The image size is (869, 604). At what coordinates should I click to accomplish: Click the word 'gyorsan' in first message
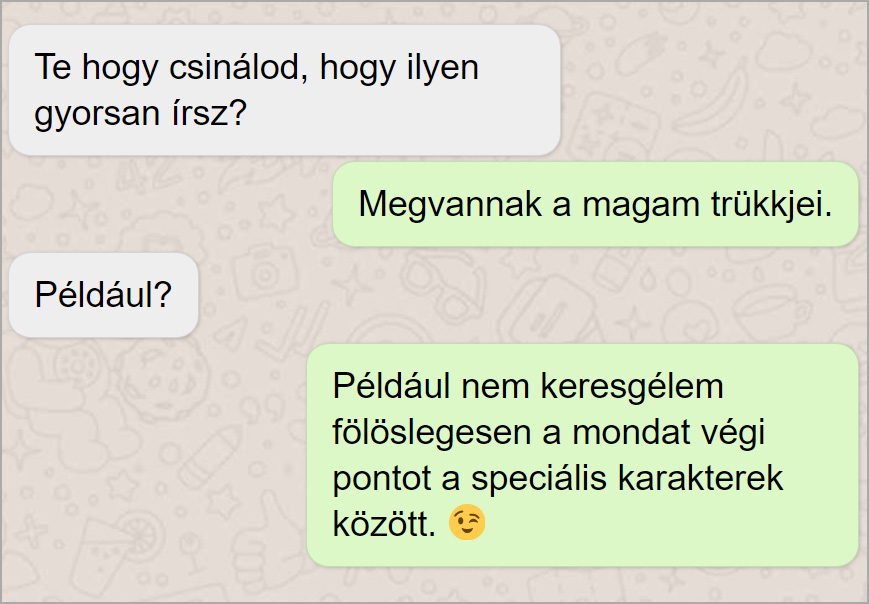tap(98, 114)
